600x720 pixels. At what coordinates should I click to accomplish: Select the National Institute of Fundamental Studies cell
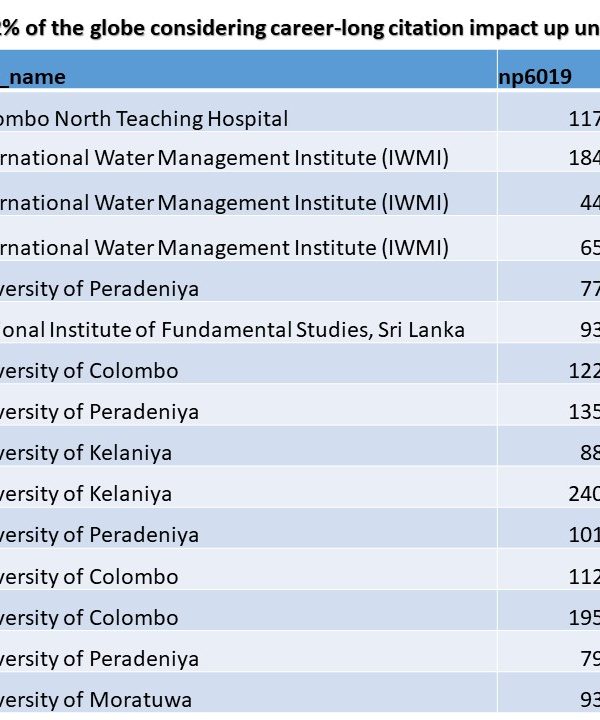tap(232, 330)
